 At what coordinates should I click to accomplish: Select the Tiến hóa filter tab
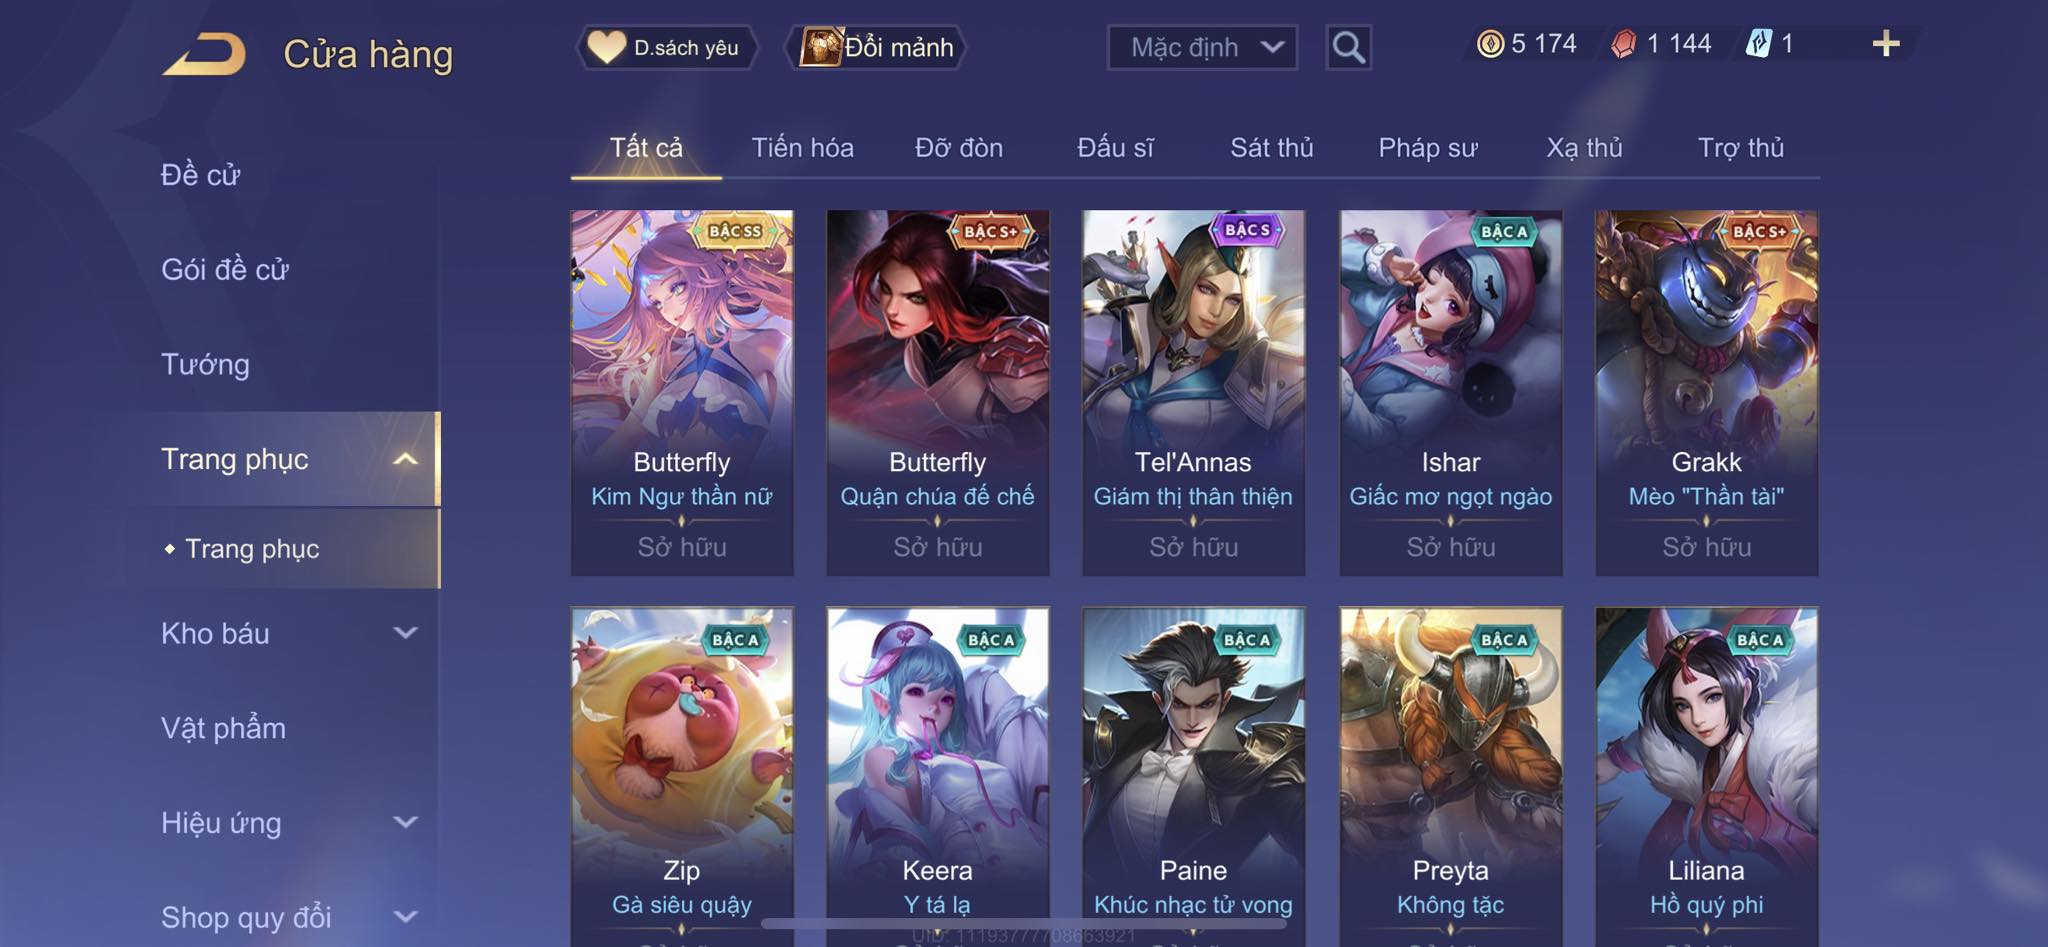[802, 148]
